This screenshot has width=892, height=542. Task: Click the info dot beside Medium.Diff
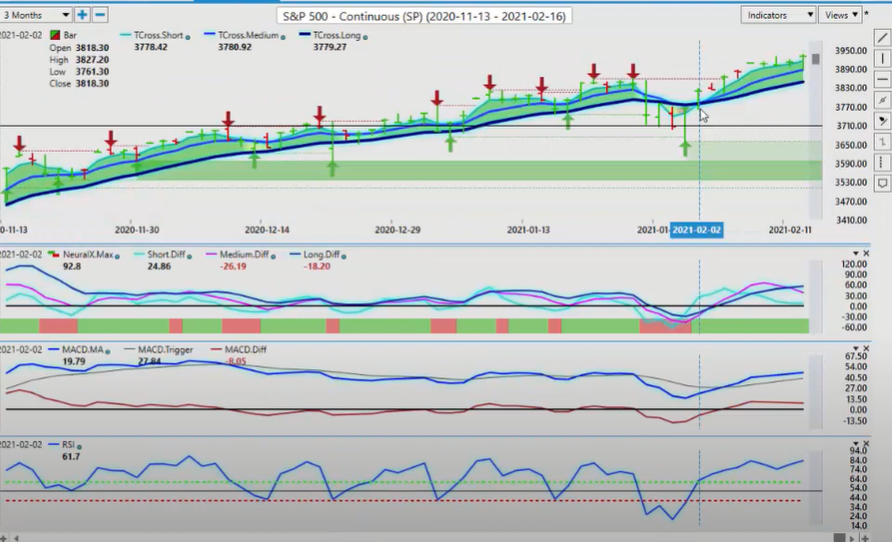273,256
